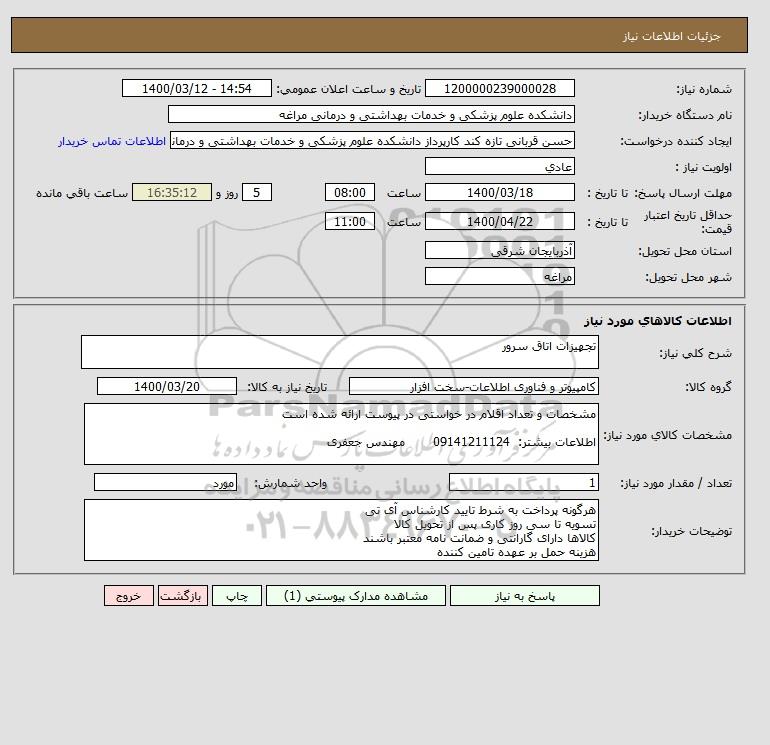Click the remaining days field 5

(256, 193)
